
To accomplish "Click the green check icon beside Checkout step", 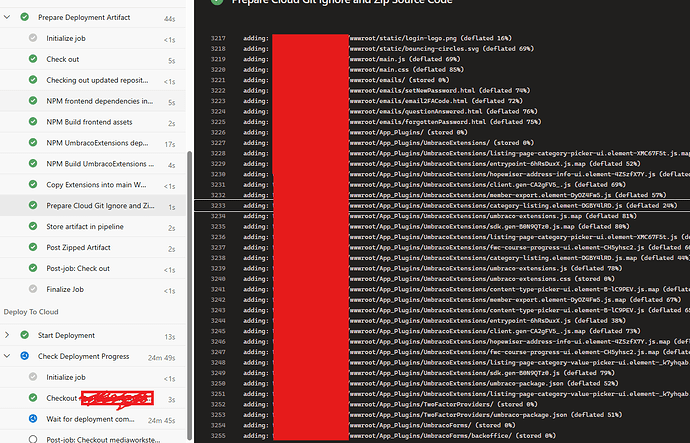I will 33,398.
